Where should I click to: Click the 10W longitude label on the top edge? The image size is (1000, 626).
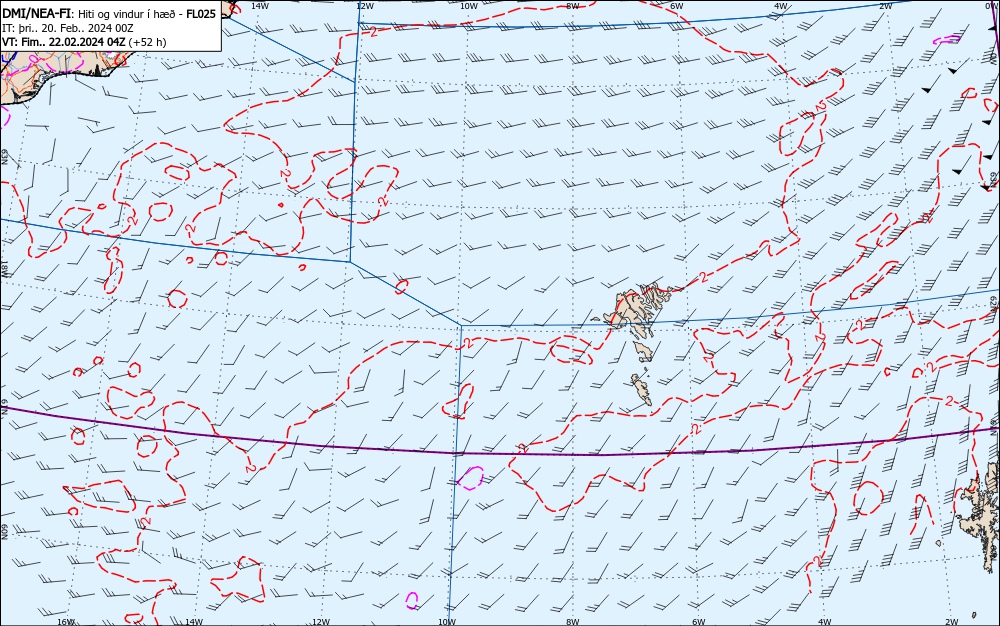[x=469, y=5]
